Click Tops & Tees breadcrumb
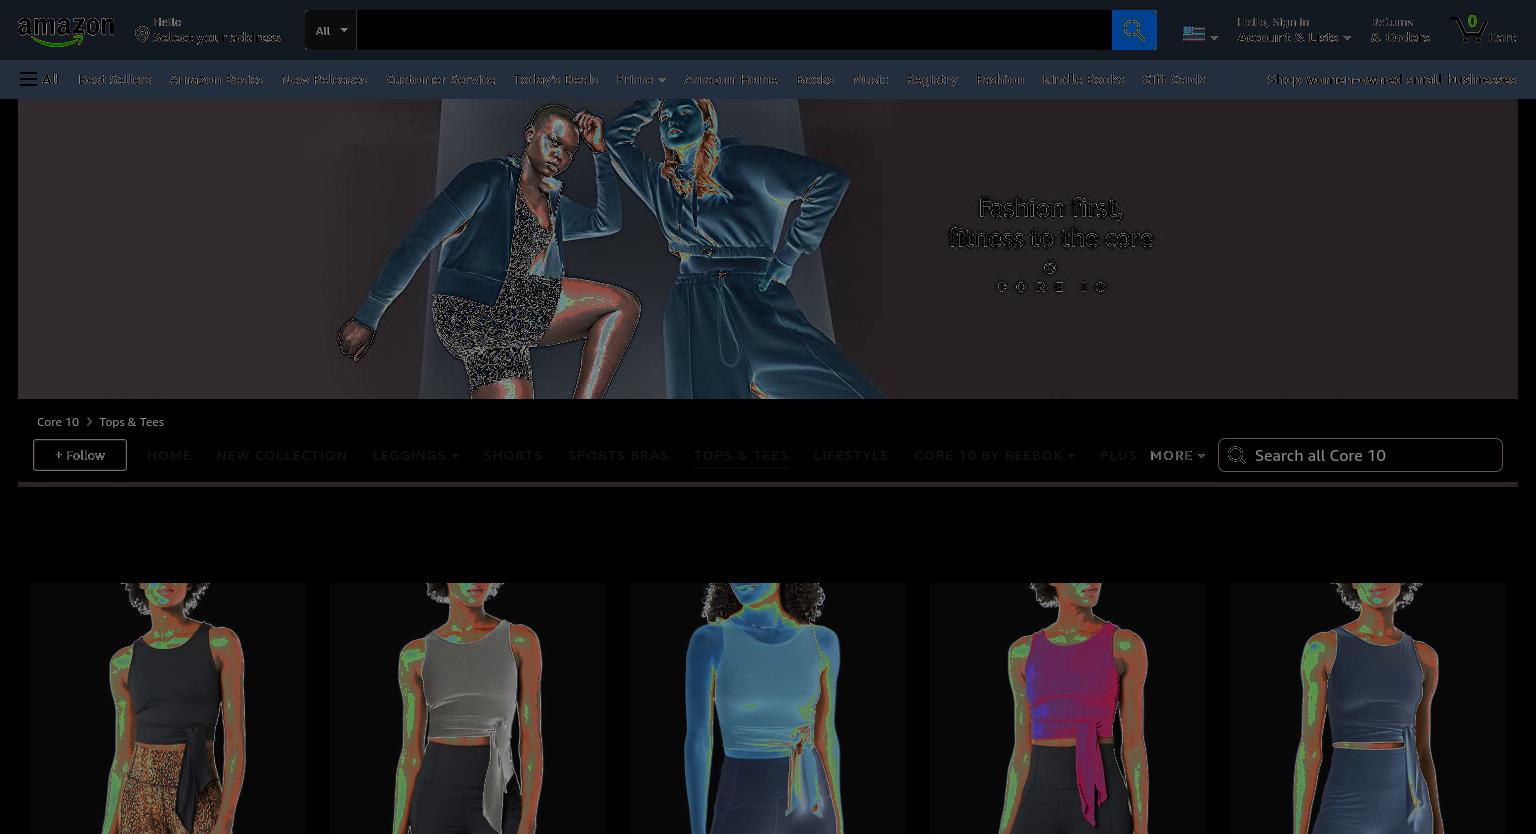 coord(131,422)
